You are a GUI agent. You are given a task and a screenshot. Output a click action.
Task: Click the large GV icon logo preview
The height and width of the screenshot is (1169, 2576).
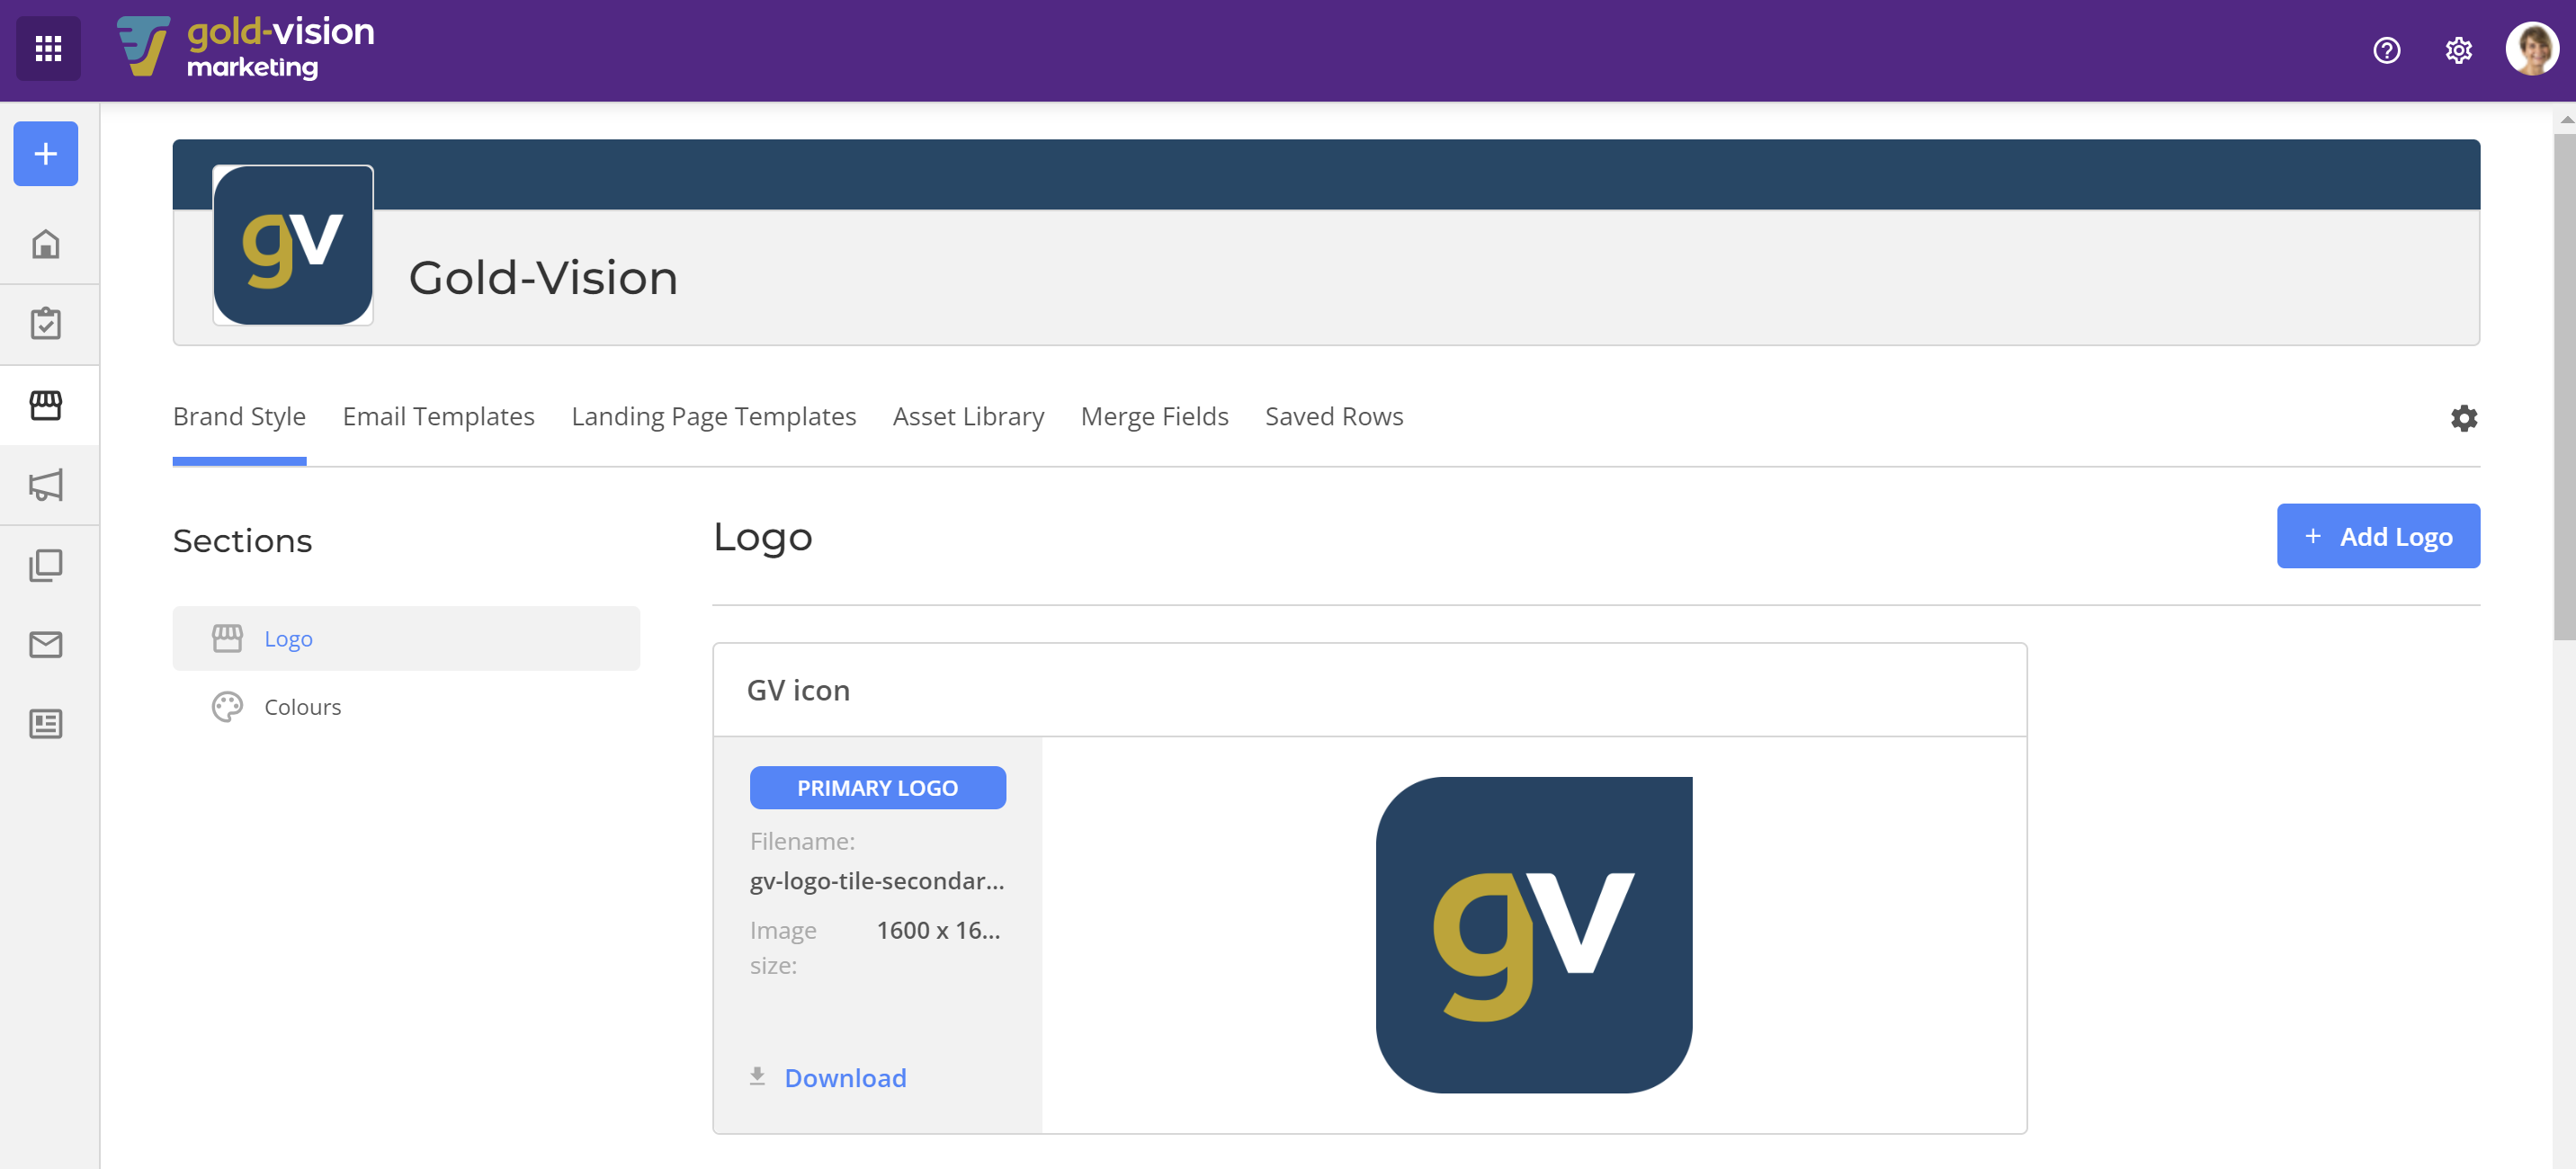coord(1533,934)
